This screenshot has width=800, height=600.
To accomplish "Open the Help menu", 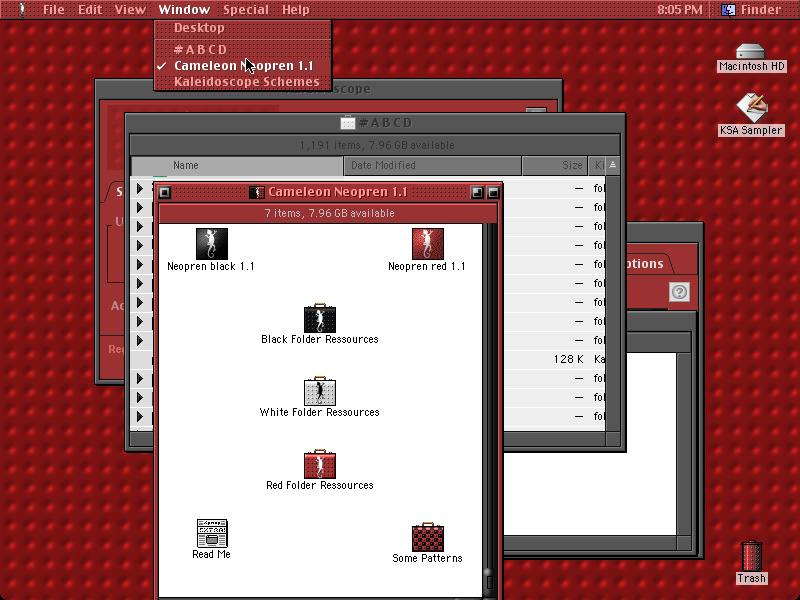I will [295, 10].
